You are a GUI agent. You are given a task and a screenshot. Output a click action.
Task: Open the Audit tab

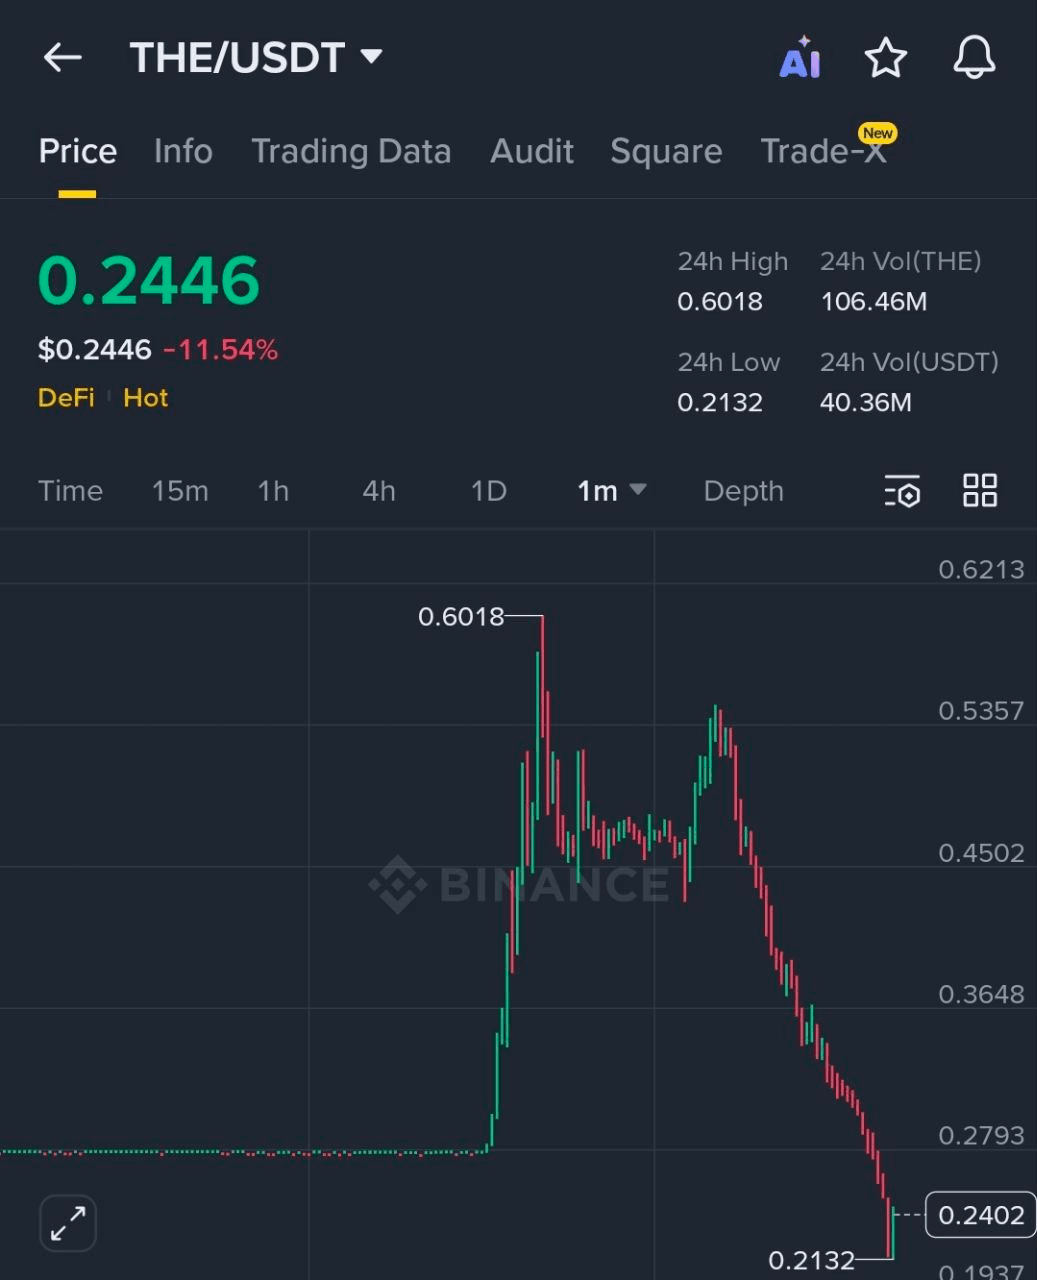pos(531,151)
